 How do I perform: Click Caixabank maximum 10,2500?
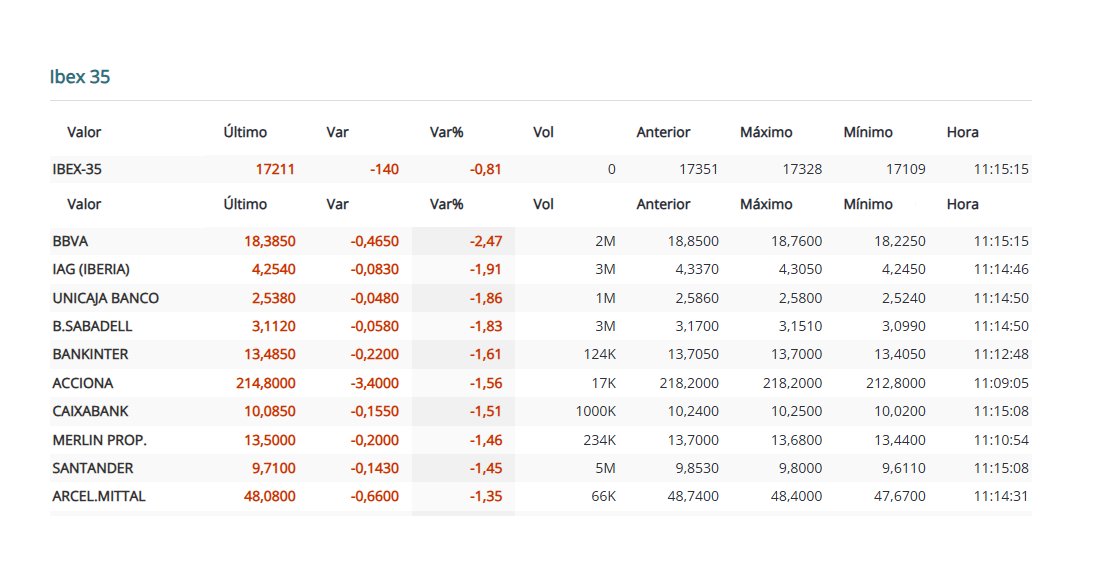(796, 411)
